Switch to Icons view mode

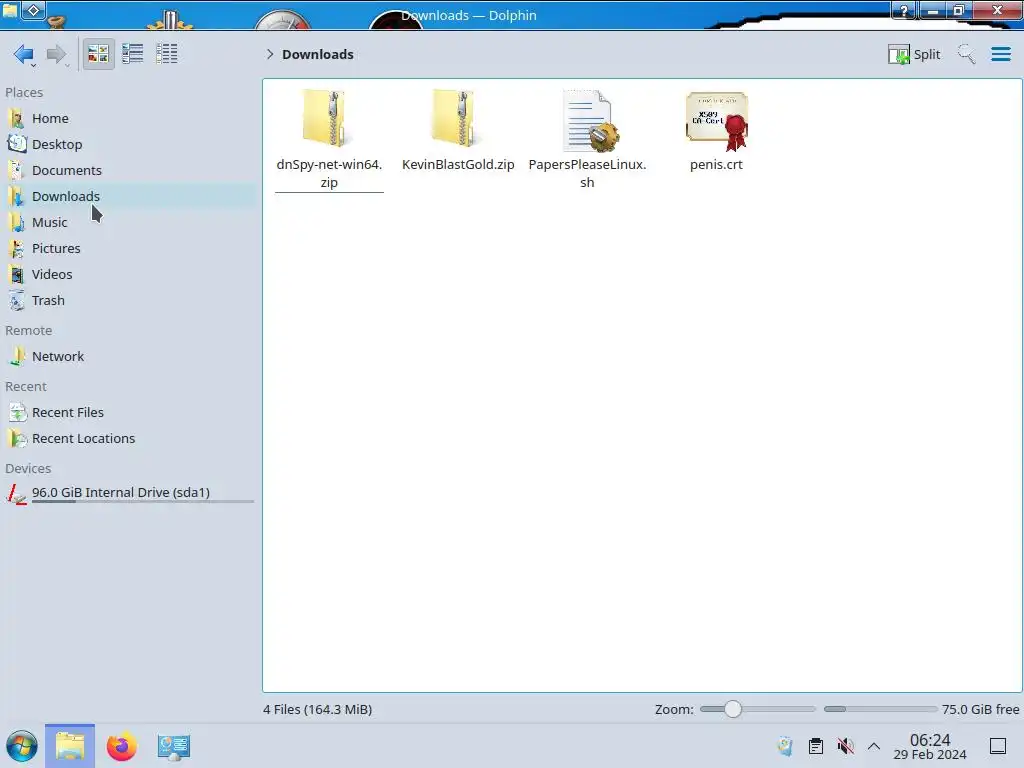pyautogui.click(x=98, y=54)
